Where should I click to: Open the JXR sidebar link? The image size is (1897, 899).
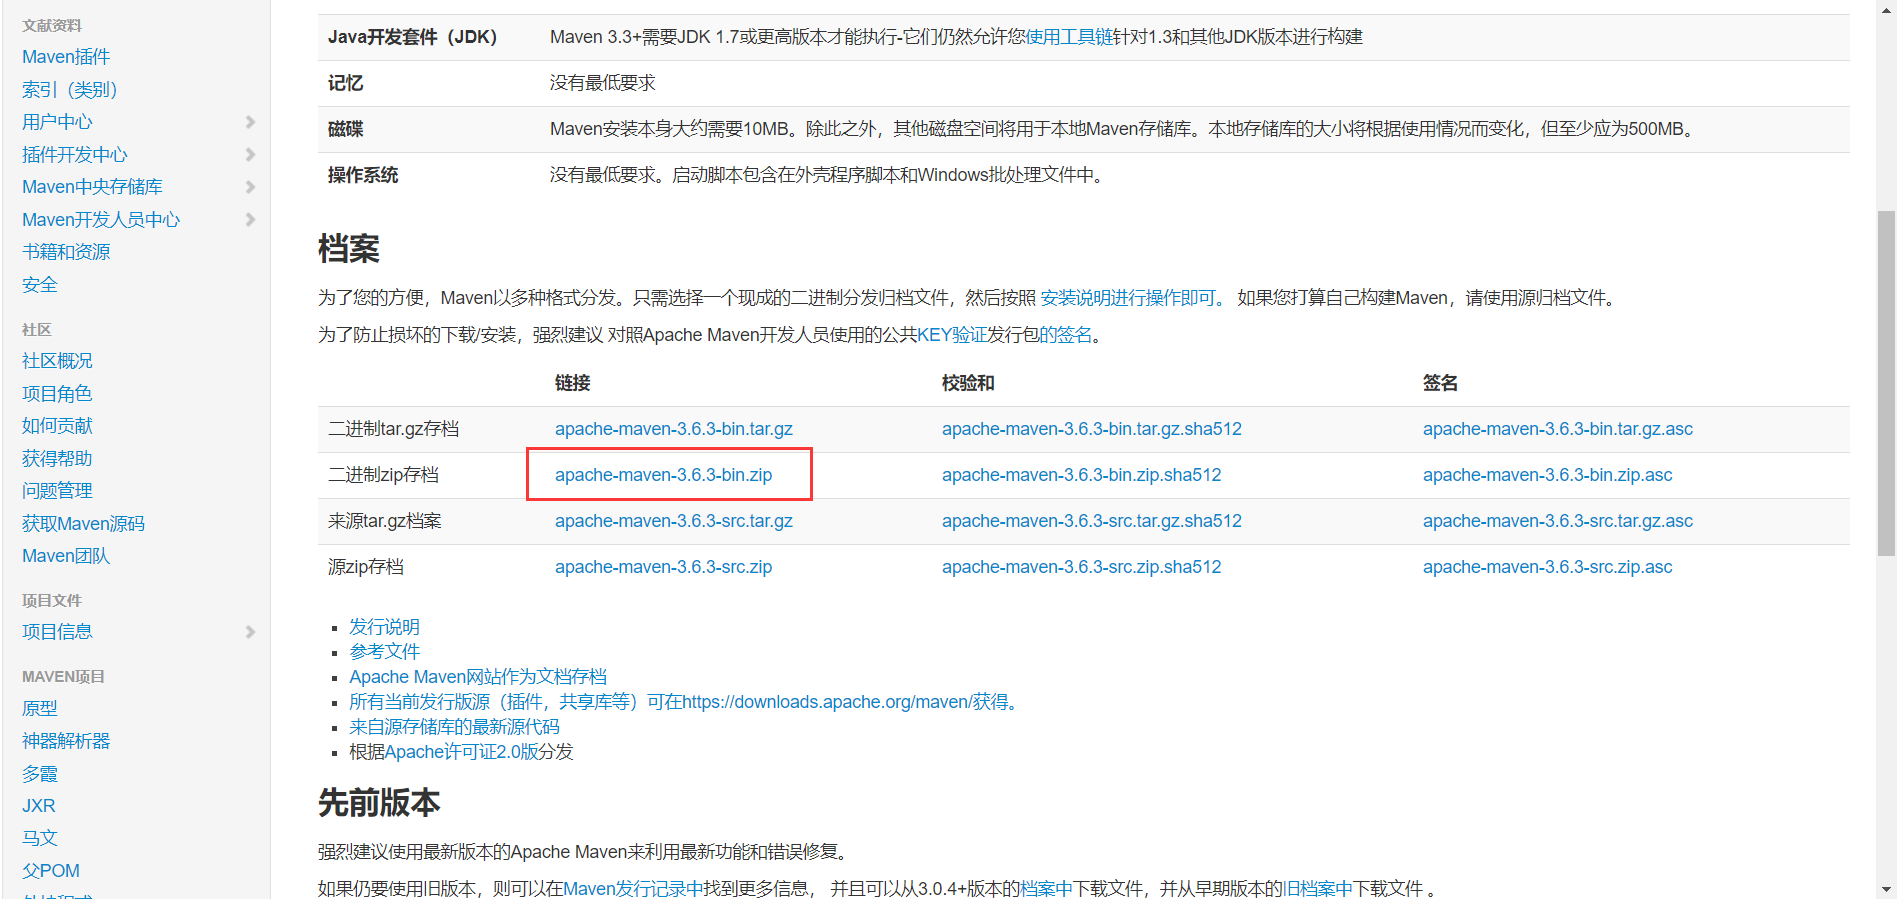click(39, 806)
